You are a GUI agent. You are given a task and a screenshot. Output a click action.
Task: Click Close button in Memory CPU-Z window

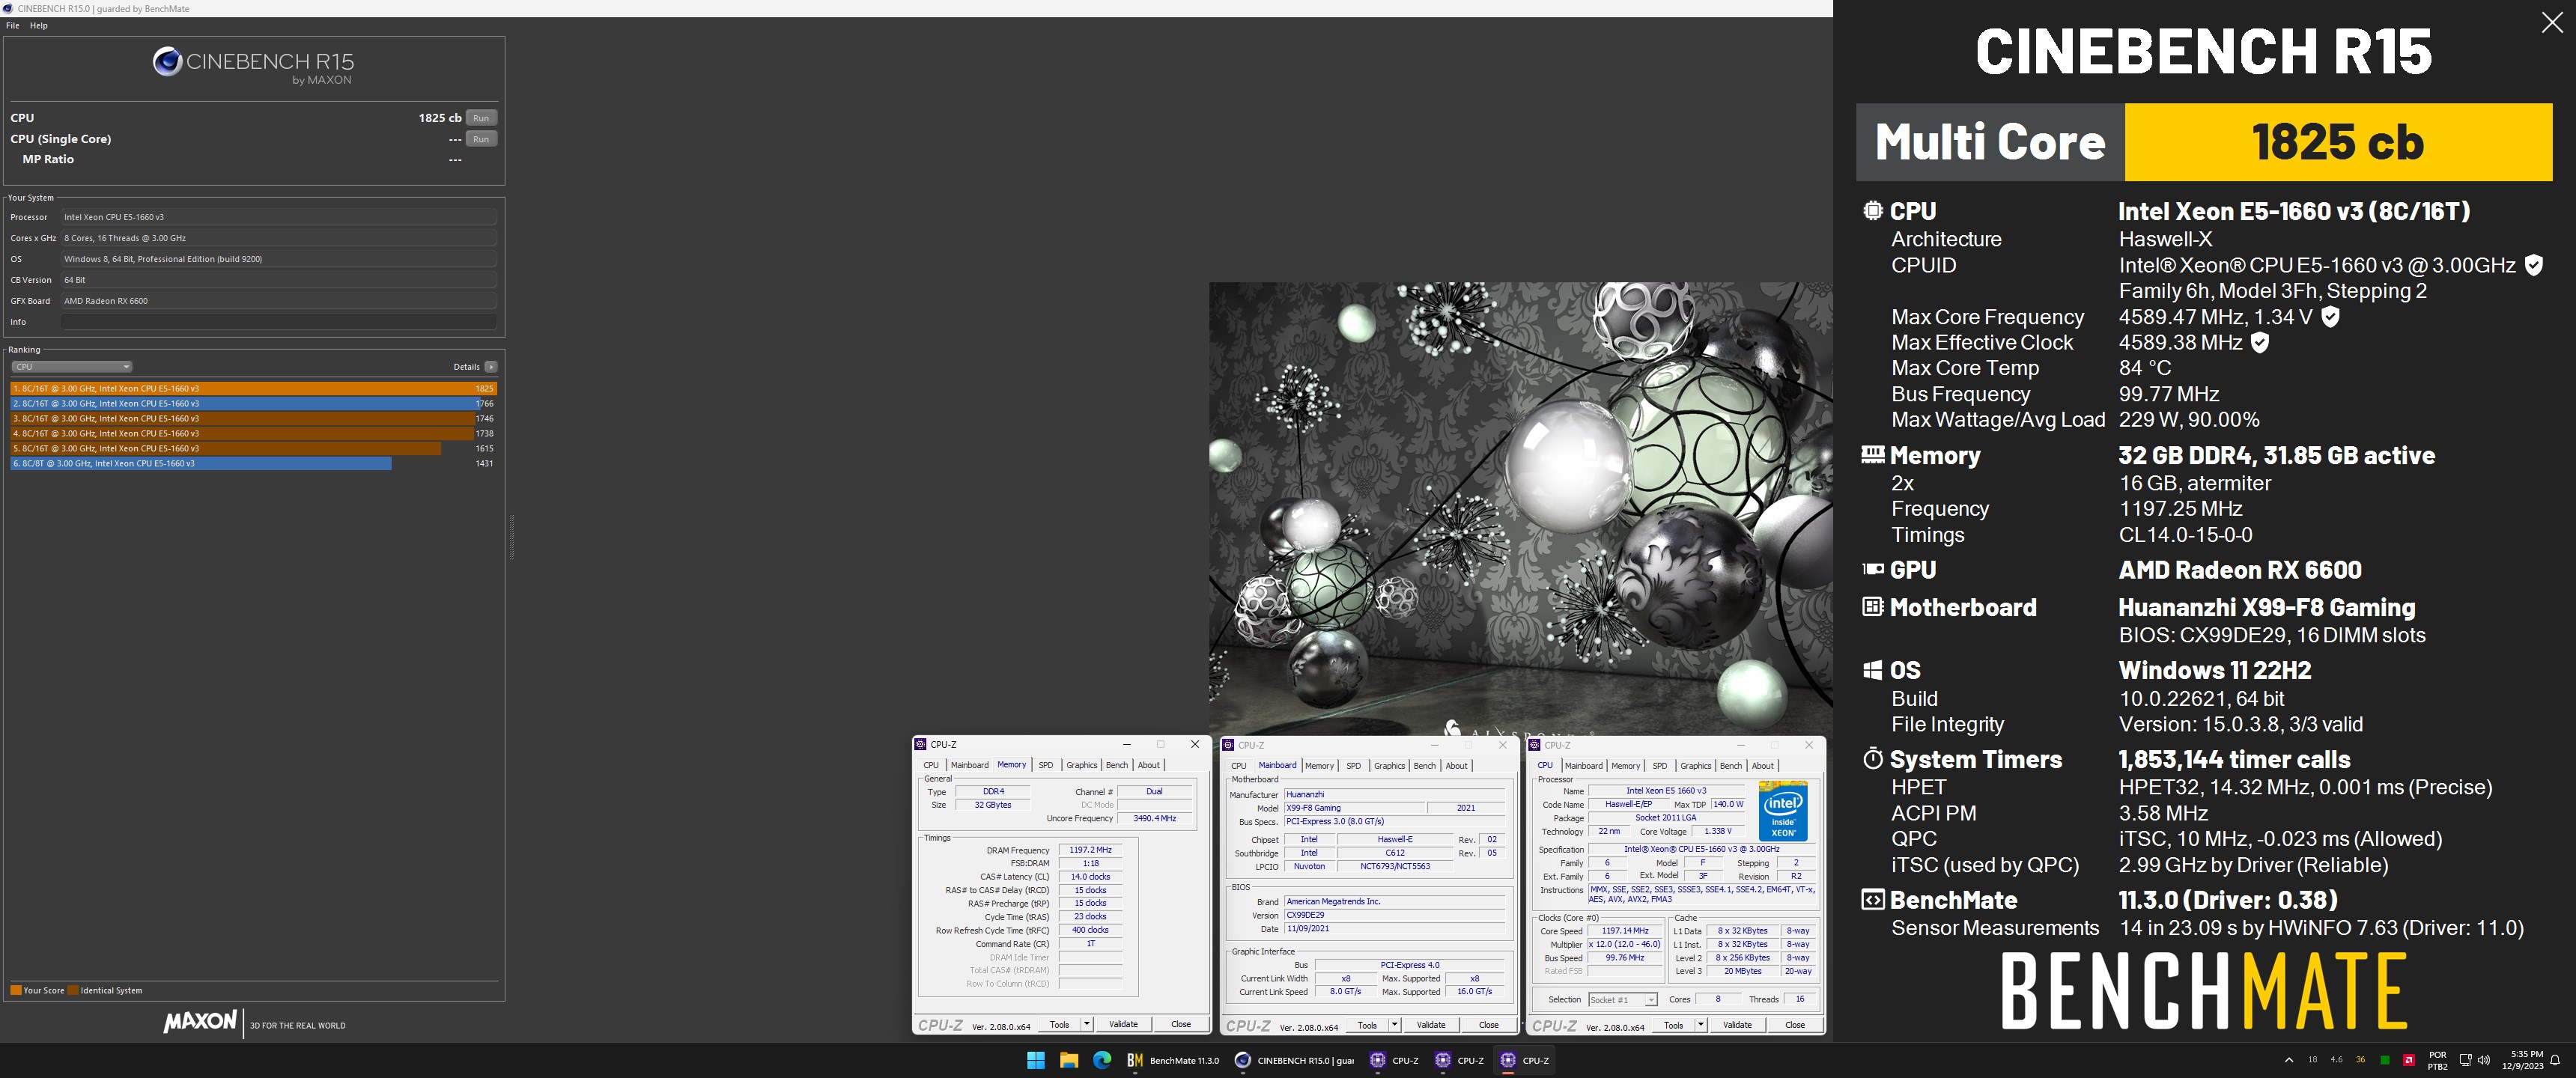coord(1181,1024)
